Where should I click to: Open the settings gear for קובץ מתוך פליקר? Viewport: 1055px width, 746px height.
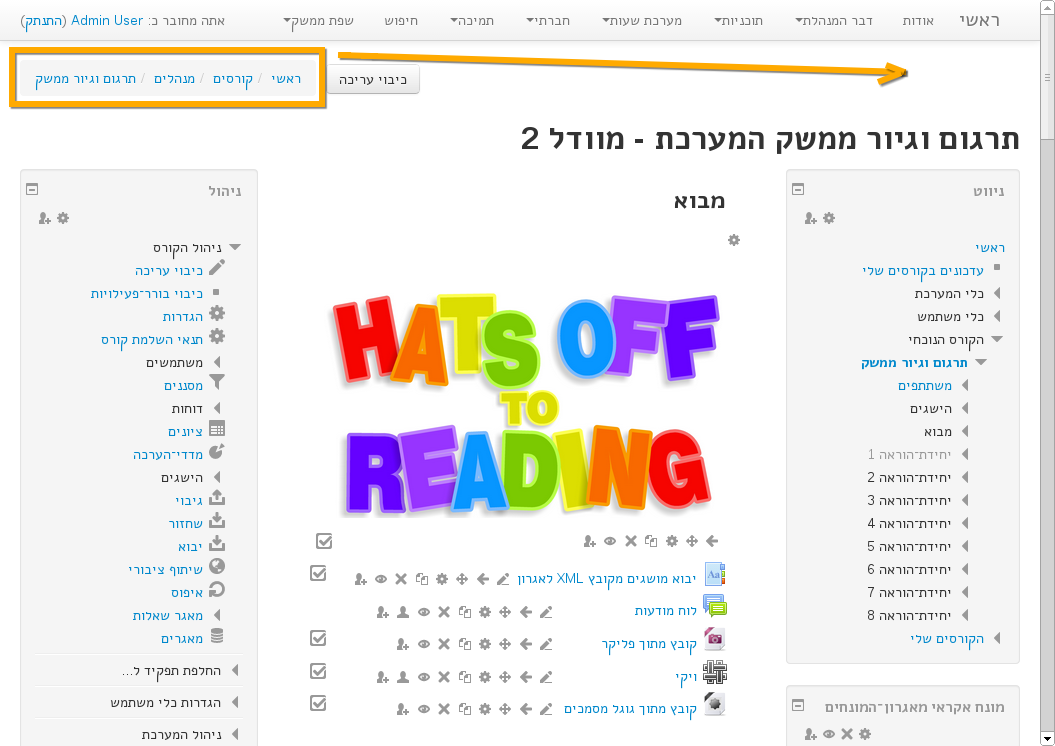click(485, 644)
